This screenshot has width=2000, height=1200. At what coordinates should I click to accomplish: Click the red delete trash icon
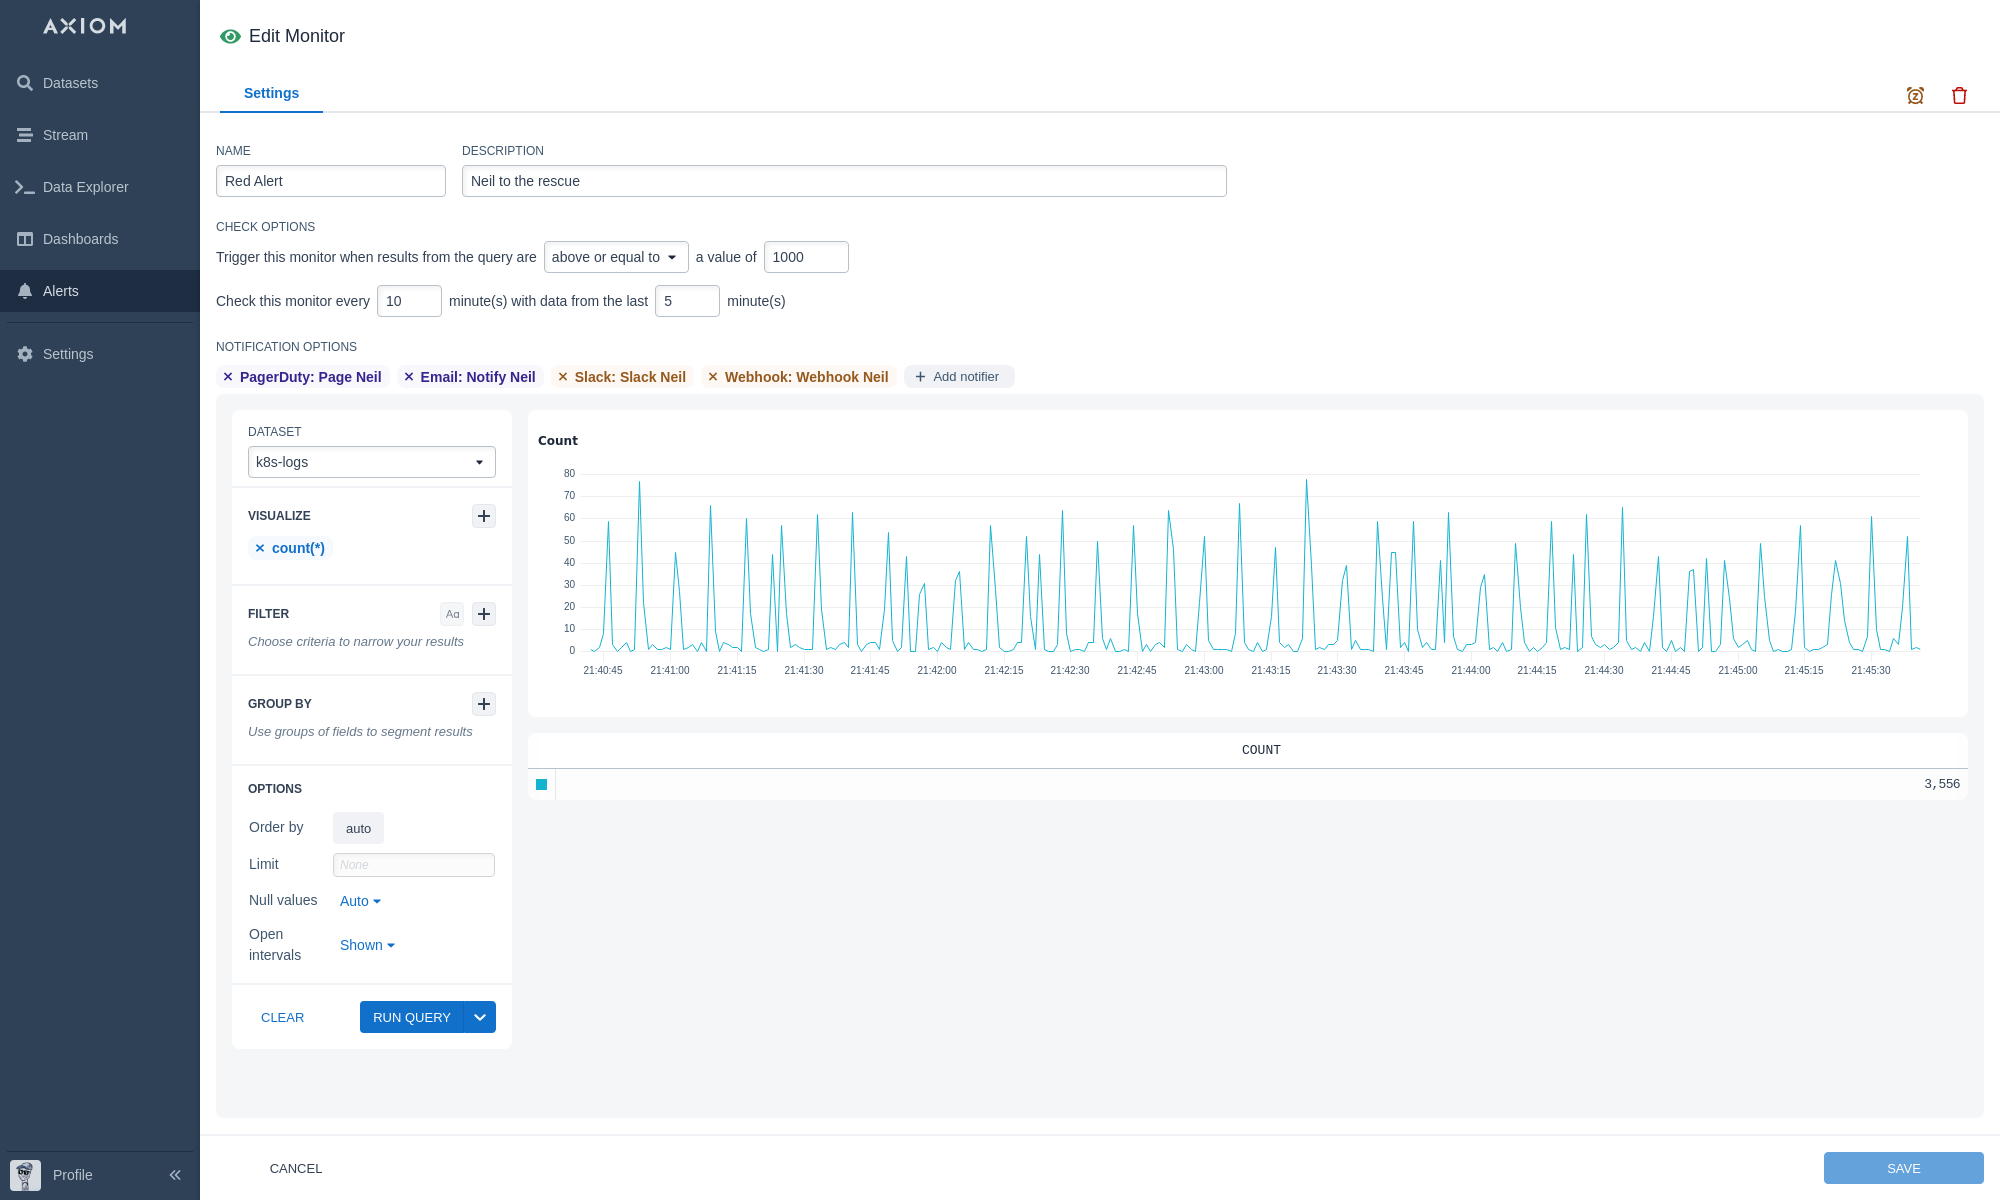(1959, 96)
